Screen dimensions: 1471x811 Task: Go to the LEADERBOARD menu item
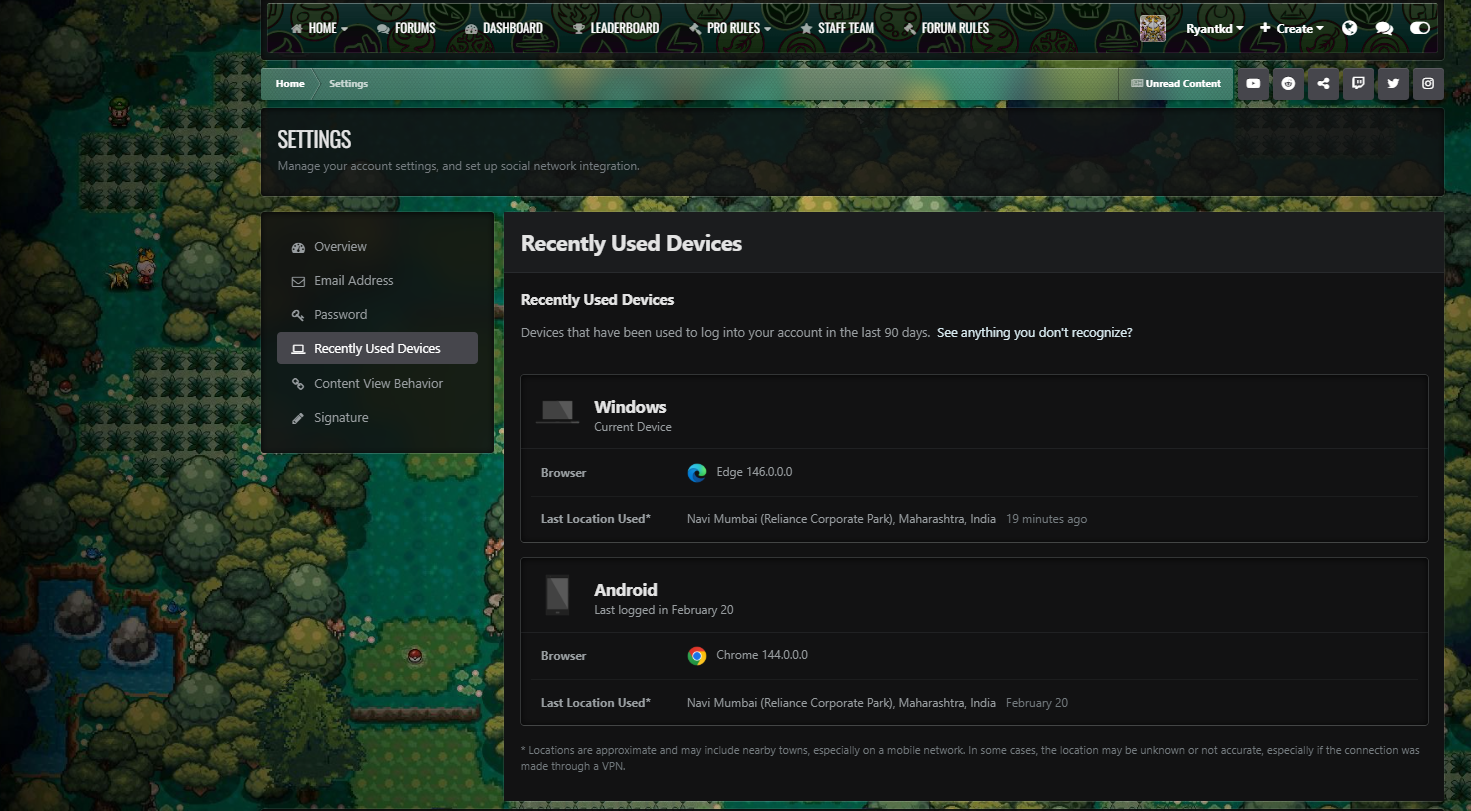pos(616,28)
